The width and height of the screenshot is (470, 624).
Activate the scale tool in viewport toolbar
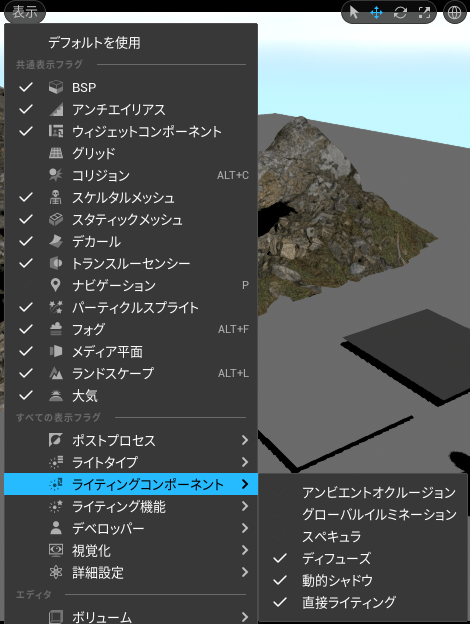pos(424,13)
